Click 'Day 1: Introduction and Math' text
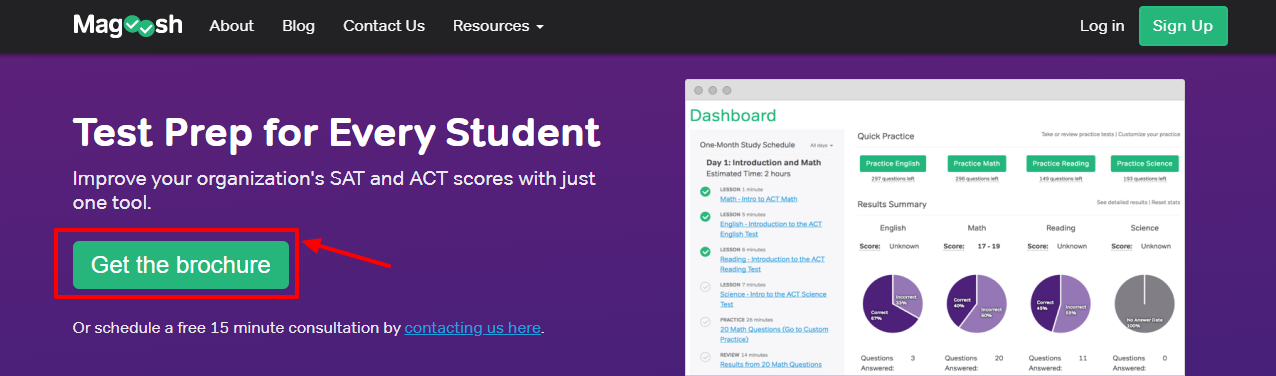This screenshot has width=1276, height=376. point(764,162)
